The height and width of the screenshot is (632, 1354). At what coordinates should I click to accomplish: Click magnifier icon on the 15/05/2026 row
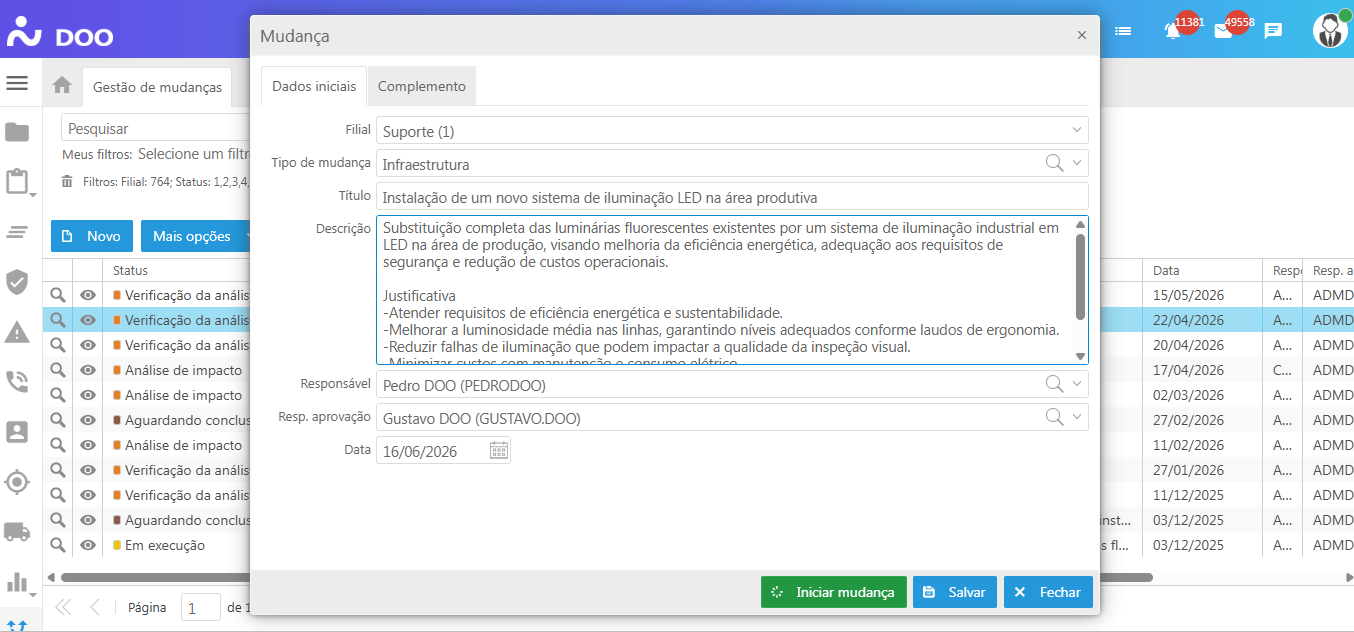click(x=58, y=295)
